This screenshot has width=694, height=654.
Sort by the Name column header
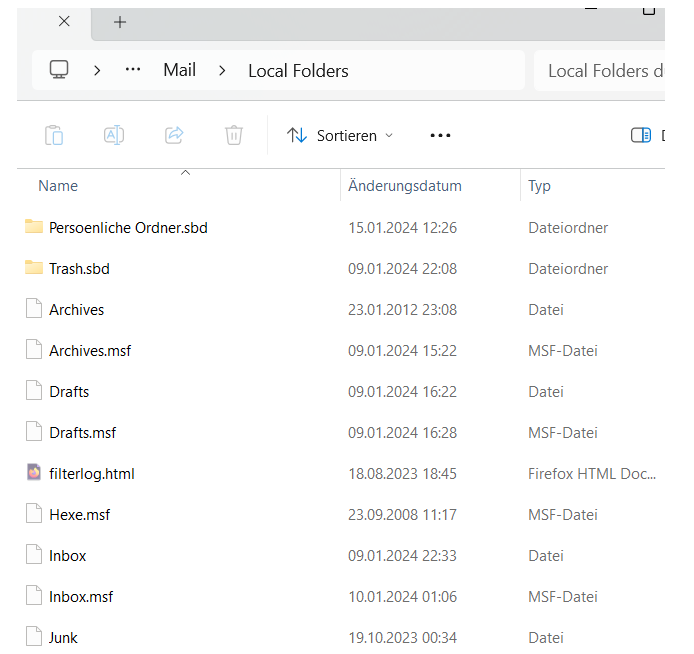click(58, 186)
